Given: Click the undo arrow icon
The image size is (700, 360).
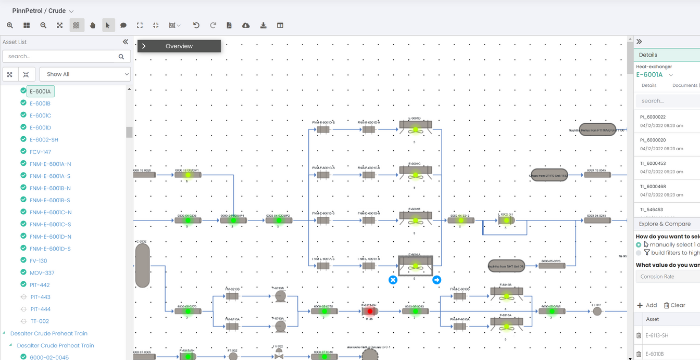Looking at the screenshot, I should pyautogui.click(x=196, y=25).
